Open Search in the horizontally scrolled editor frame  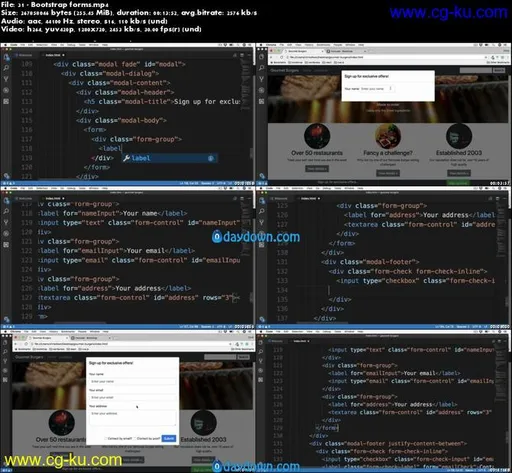tap(6, 211)
